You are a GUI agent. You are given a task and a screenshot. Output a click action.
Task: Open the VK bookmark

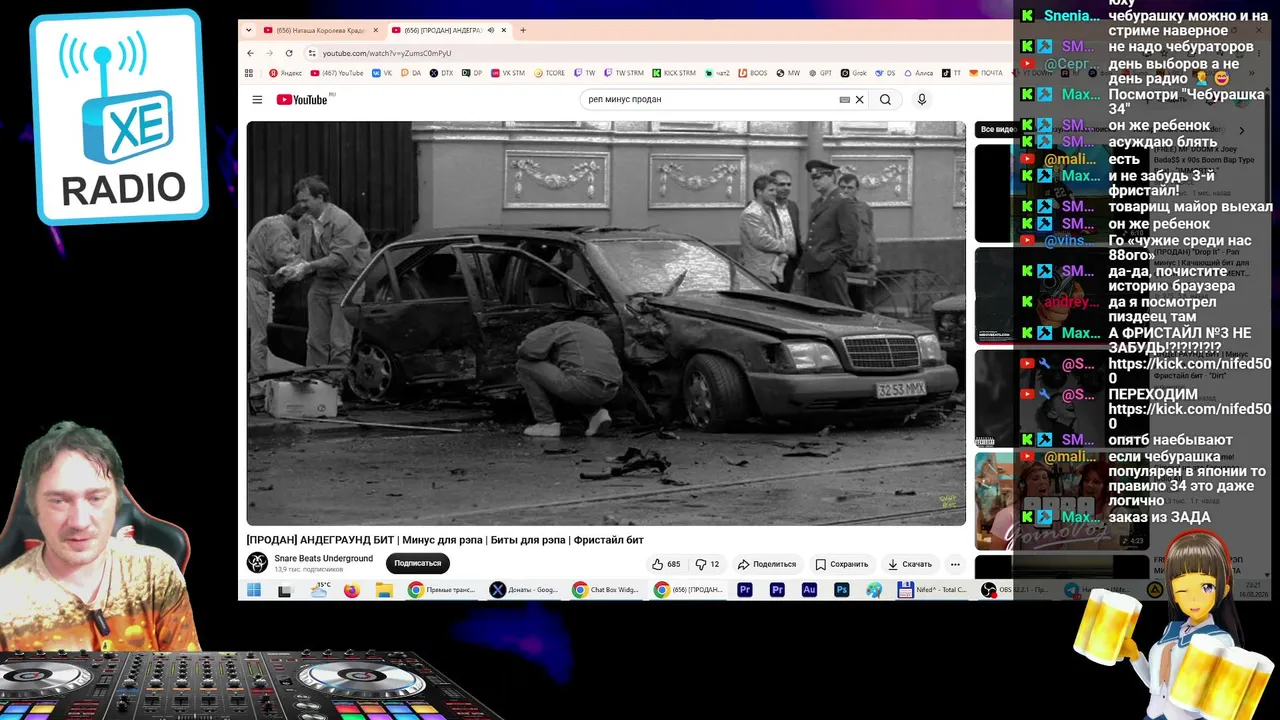[x=382, y=73]
